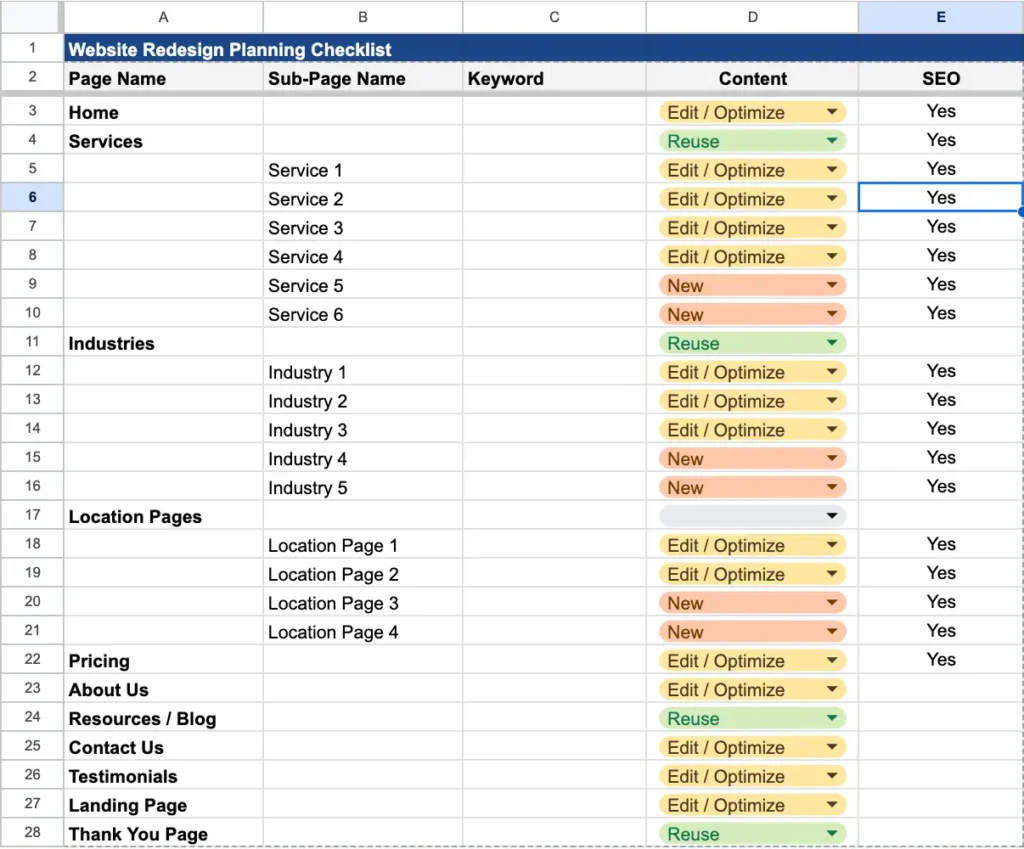Click the empty Keyword cell beside Home

point(554,112)
